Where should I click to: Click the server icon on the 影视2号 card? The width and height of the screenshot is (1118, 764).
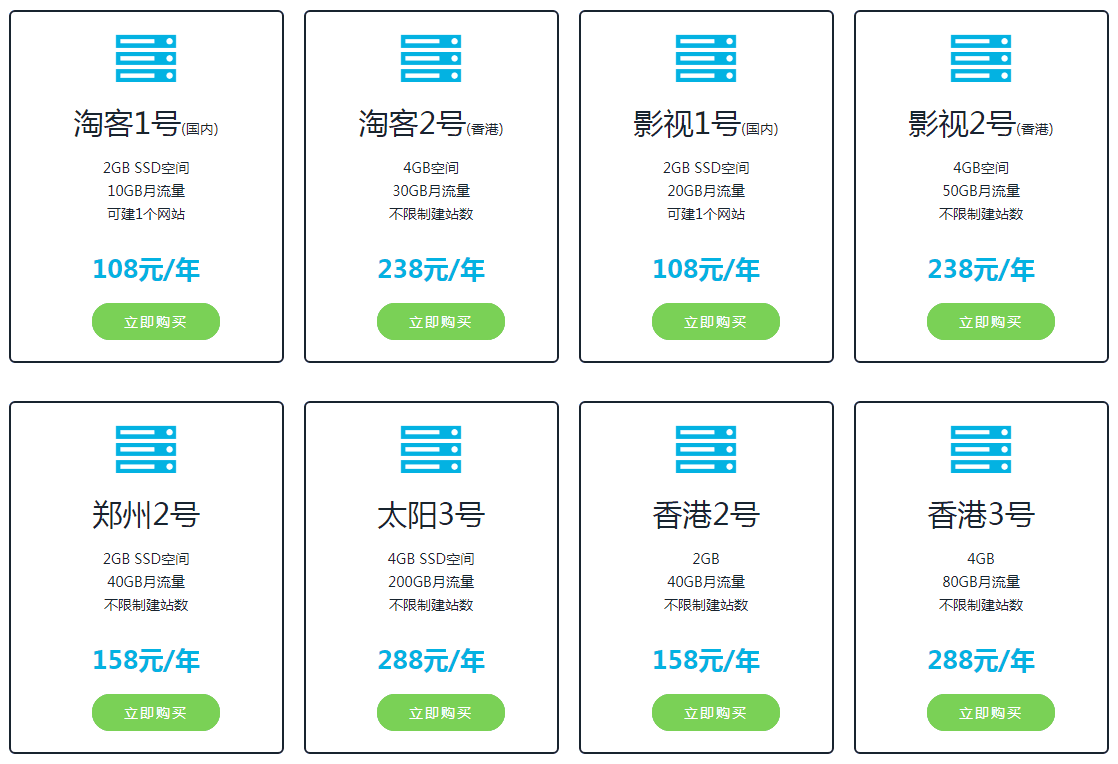(981, 58)
